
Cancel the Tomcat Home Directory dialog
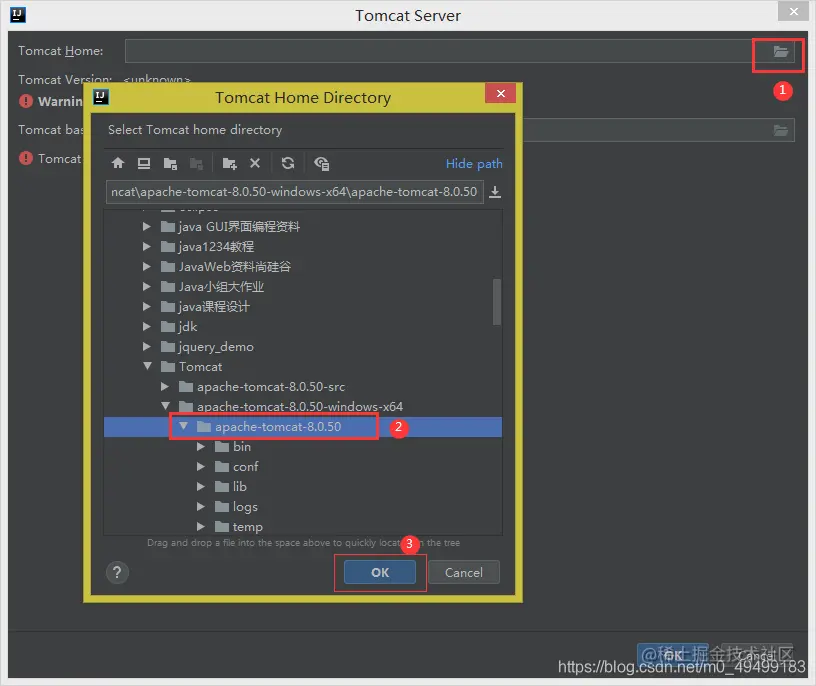[464, 573]
